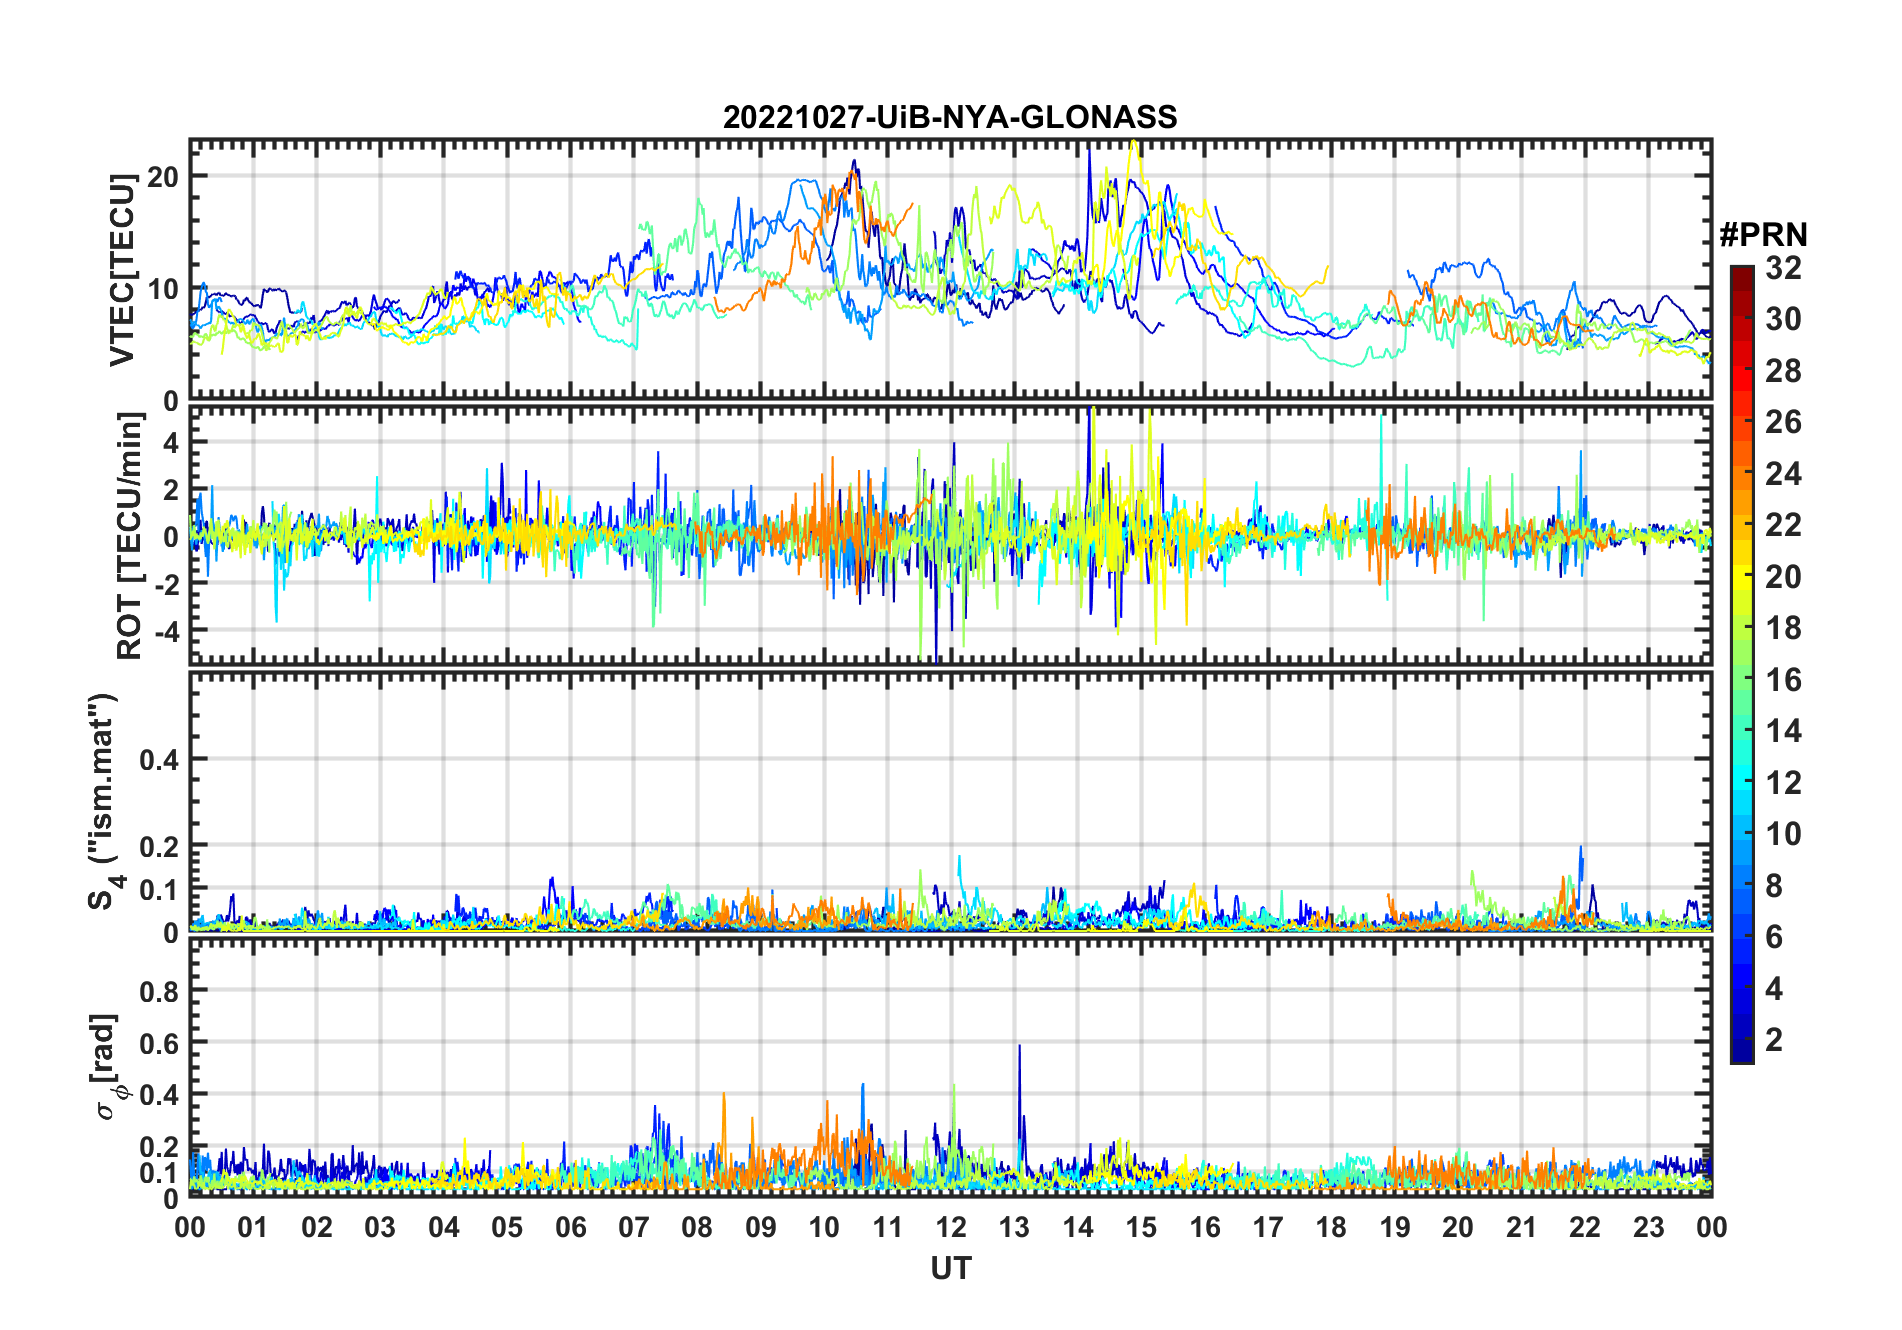Click UT axis hour label 03
1902x1330 pixels.
pyautogui.click(x=380, y=1227)
